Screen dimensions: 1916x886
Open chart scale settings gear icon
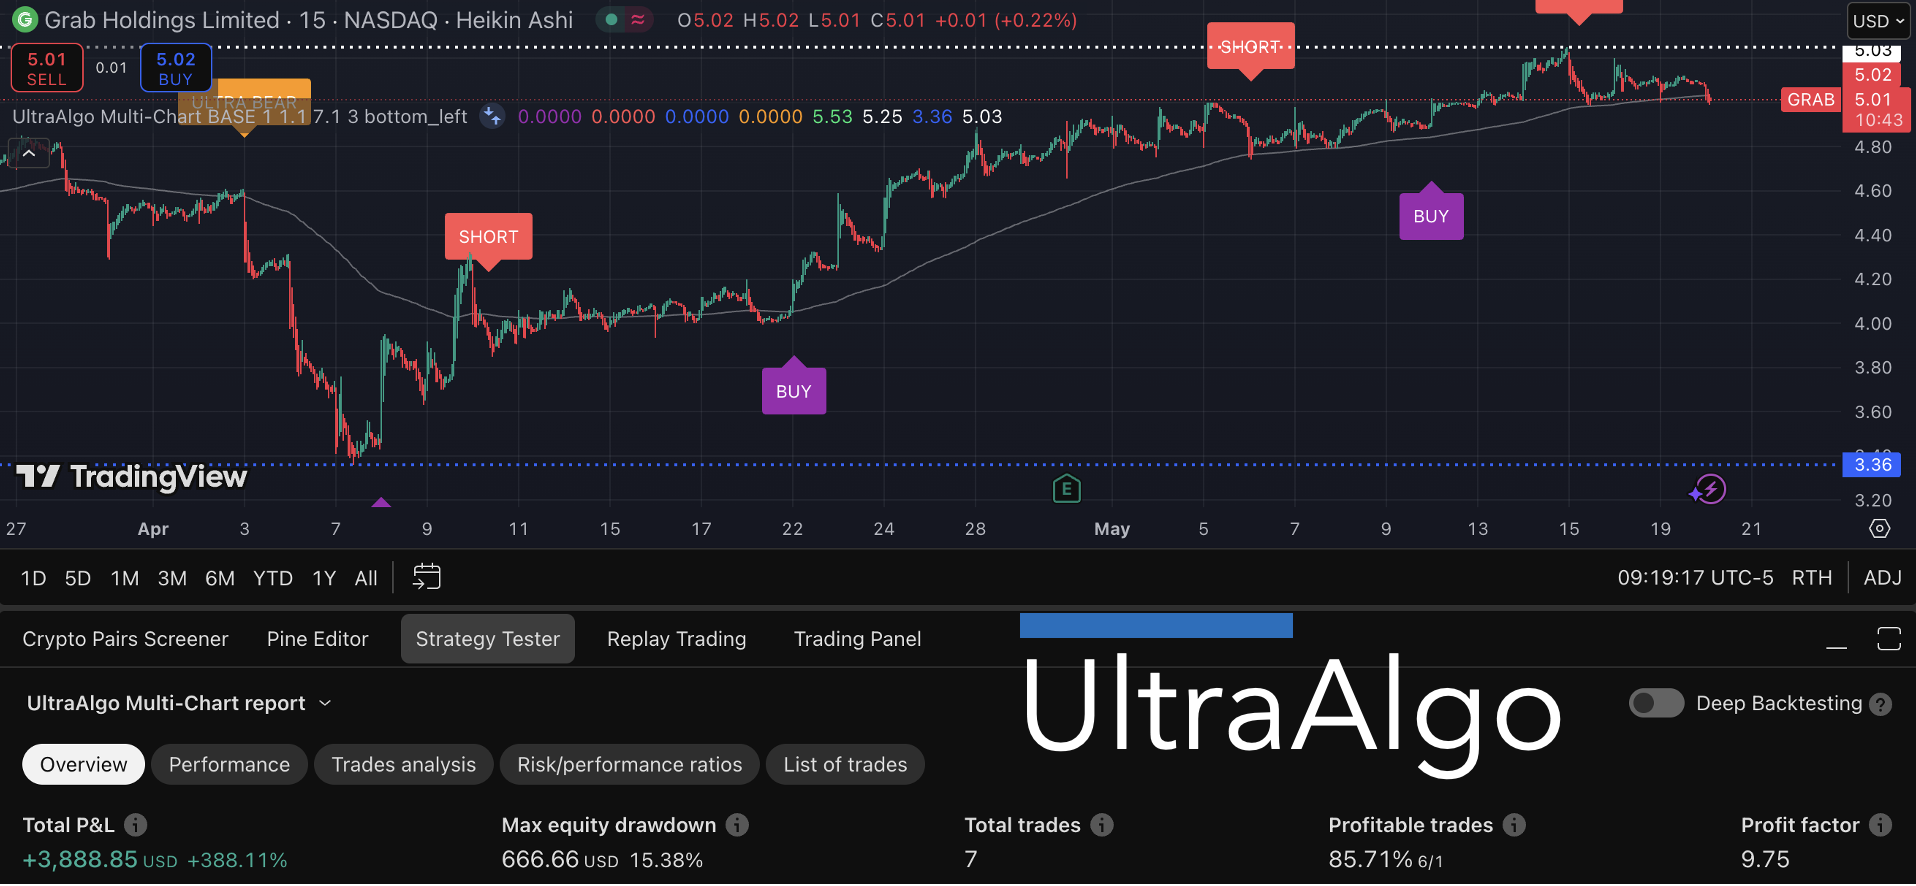point(1880,528)
